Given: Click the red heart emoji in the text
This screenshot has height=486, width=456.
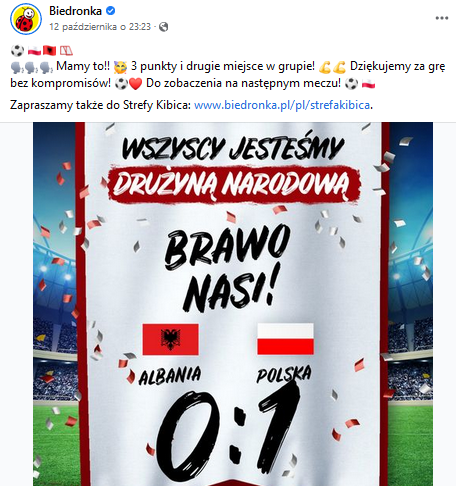Looking at the screenshot, I should 135,83.
